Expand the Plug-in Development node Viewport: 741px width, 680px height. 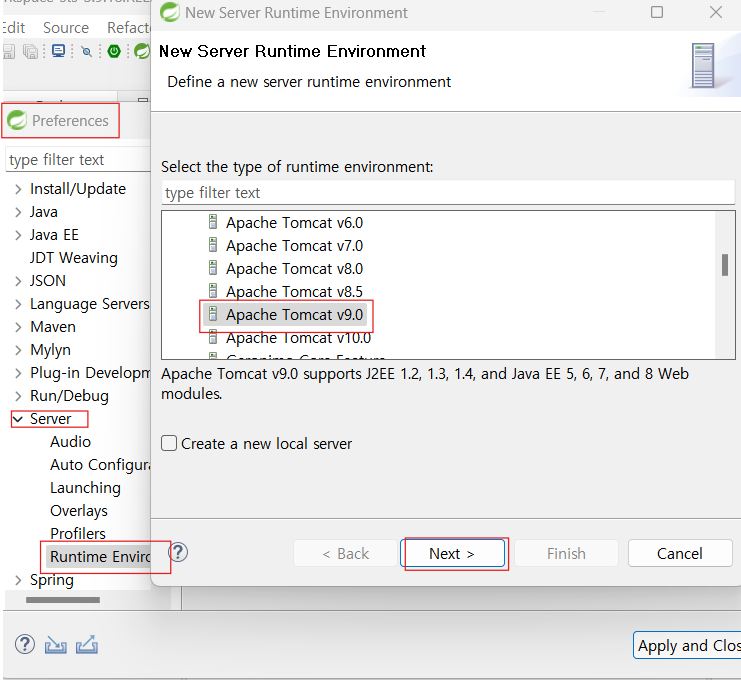point(18,373)
